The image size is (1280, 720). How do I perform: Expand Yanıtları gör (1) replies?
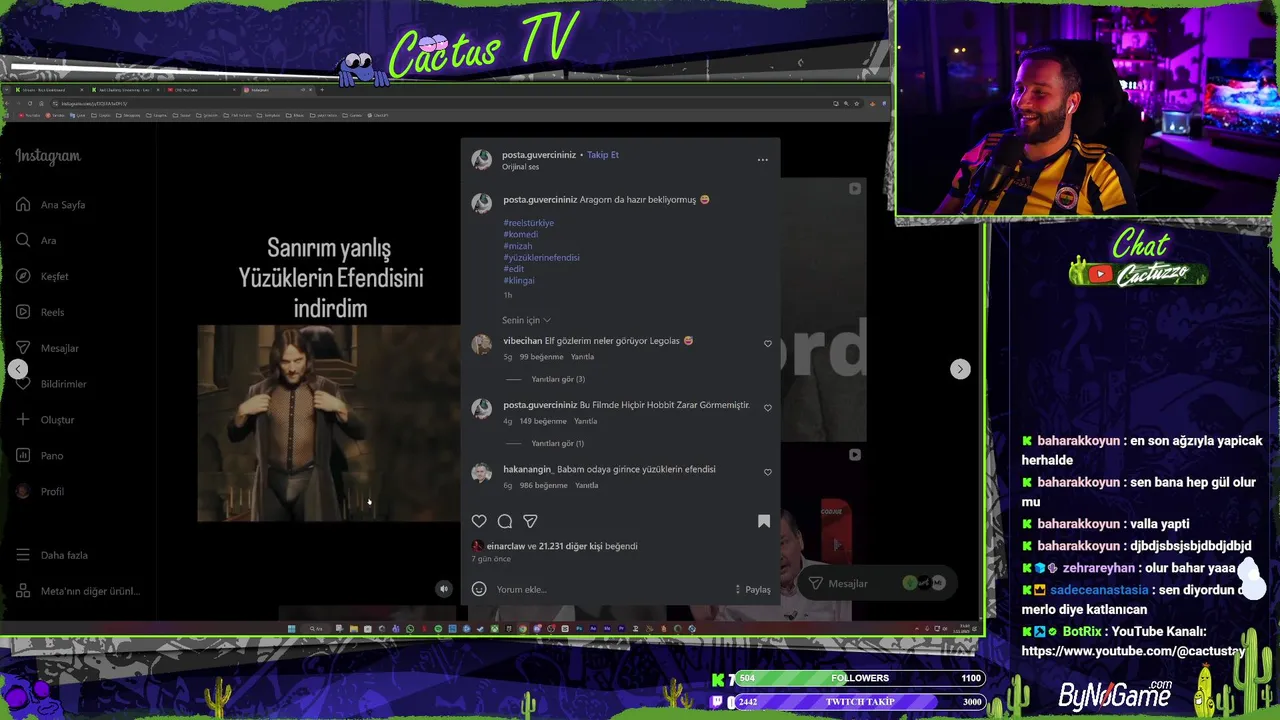point(557,443)
